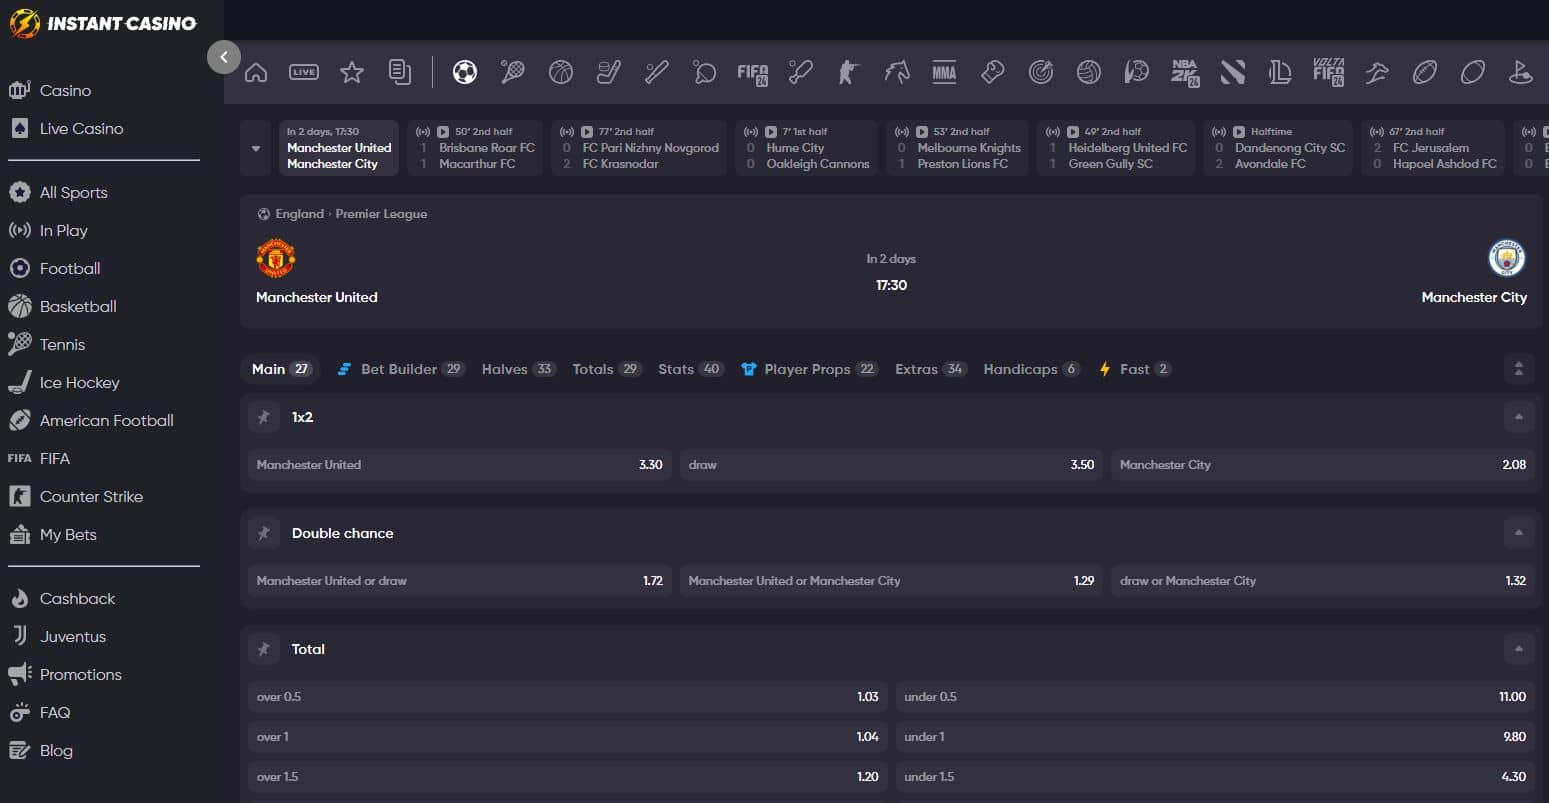
Task: Pin the 1x2 market
Action: [264, 417]
